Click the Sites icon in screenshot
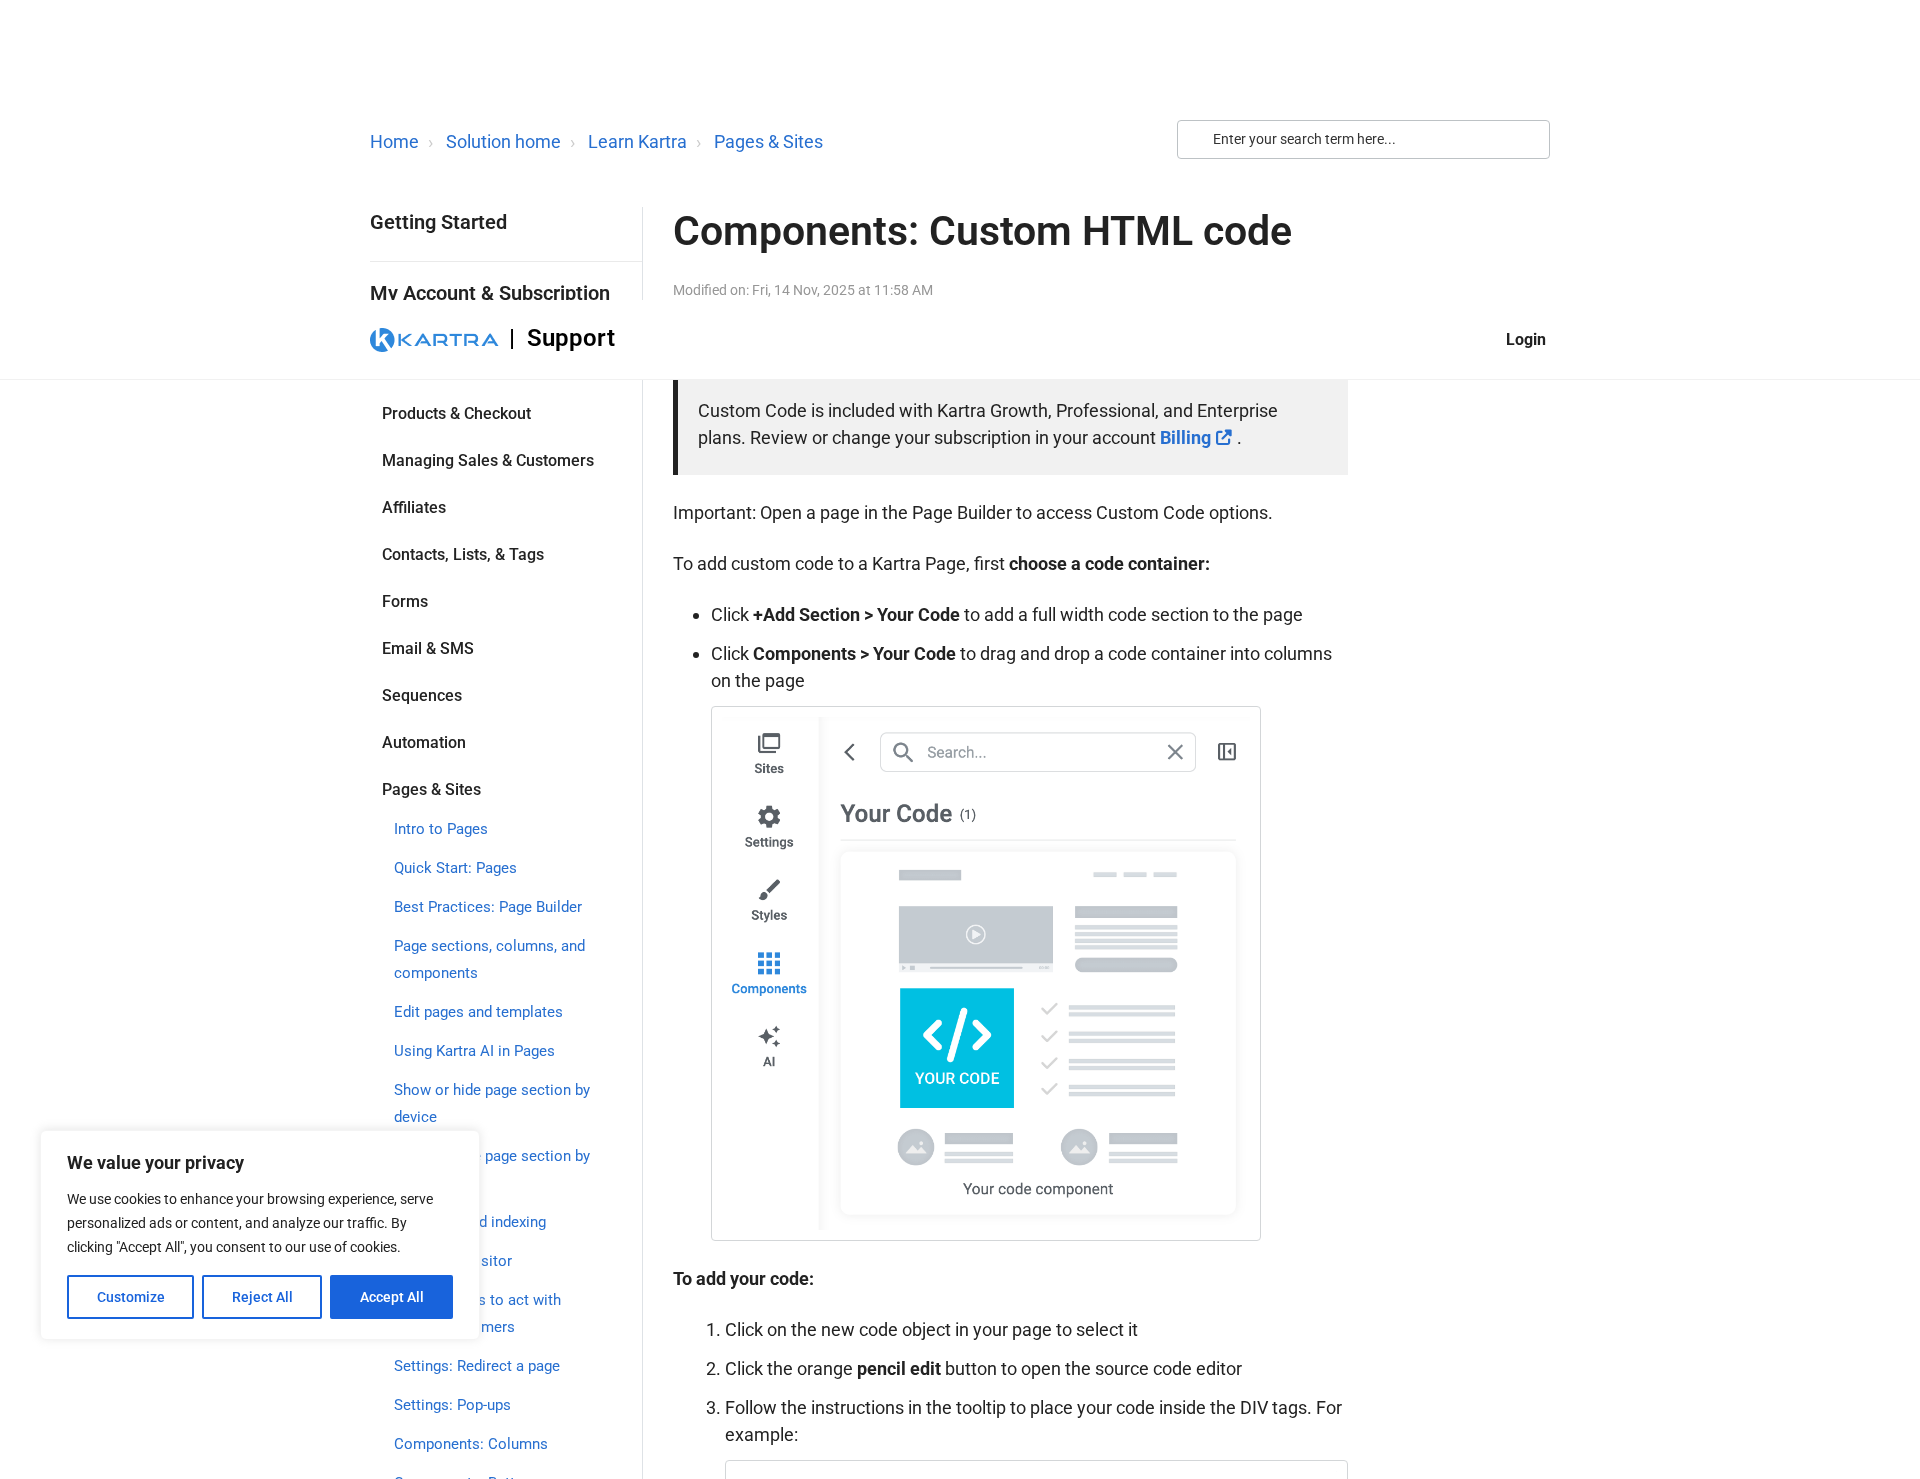The image size is (1920, 1479). tap(768, 743)
